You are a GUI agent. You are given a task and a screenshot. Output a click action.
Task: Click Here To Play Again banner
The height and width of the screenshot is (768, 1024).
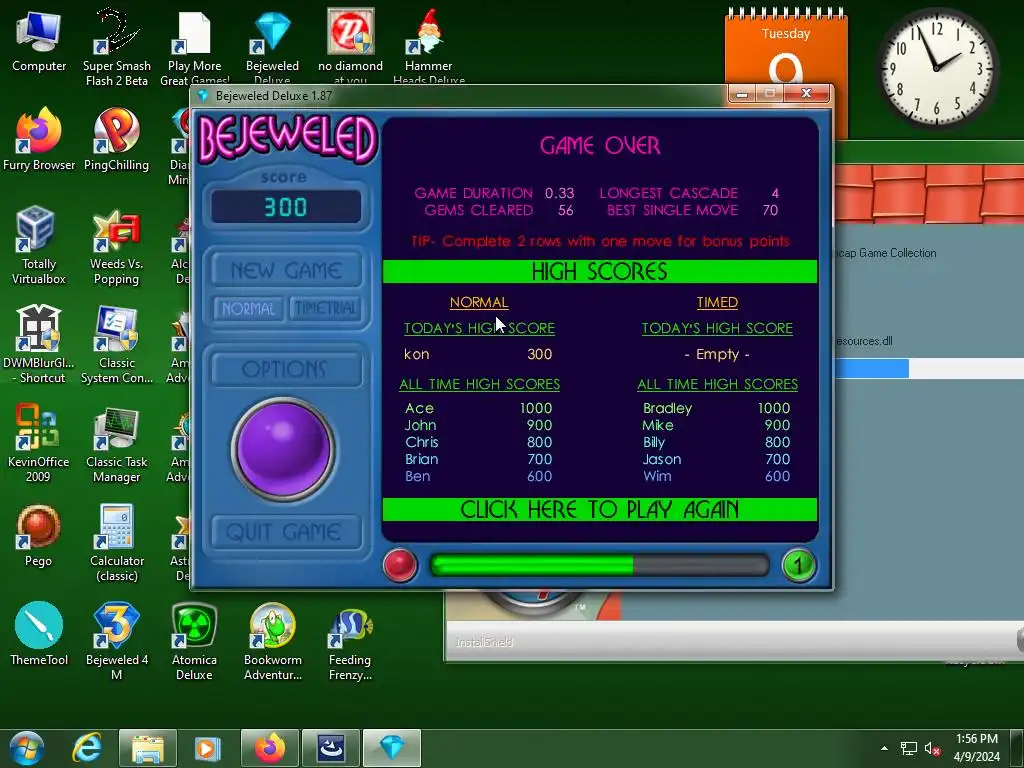(x=600, y=509)
